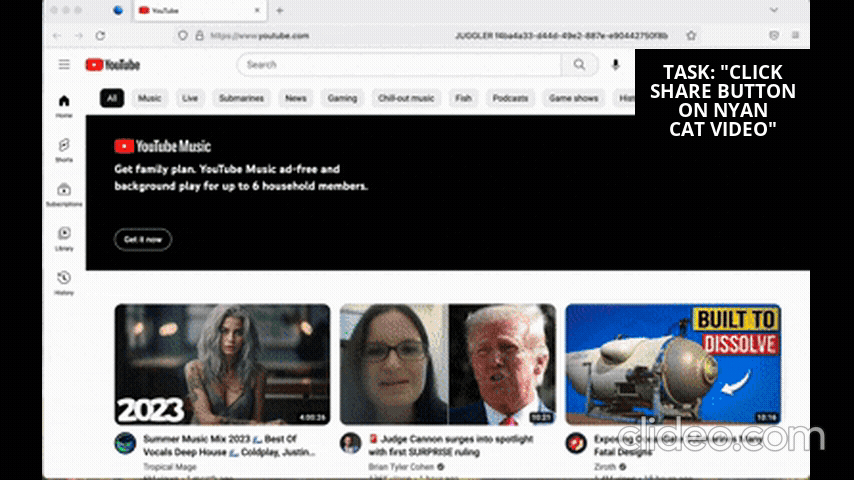The height and width of the screenshot is (480, 854).
Task: Select the Live filter chip
Action: [190, 98]
